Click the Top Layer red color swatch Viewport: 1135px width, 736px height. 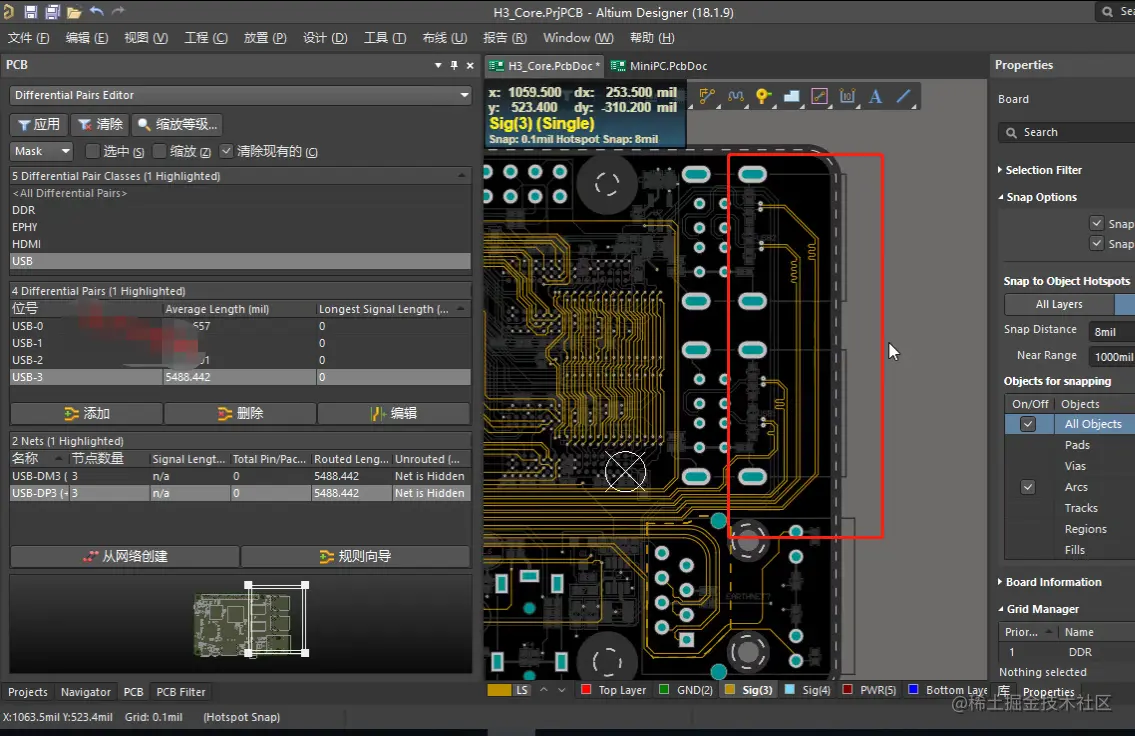587,690
